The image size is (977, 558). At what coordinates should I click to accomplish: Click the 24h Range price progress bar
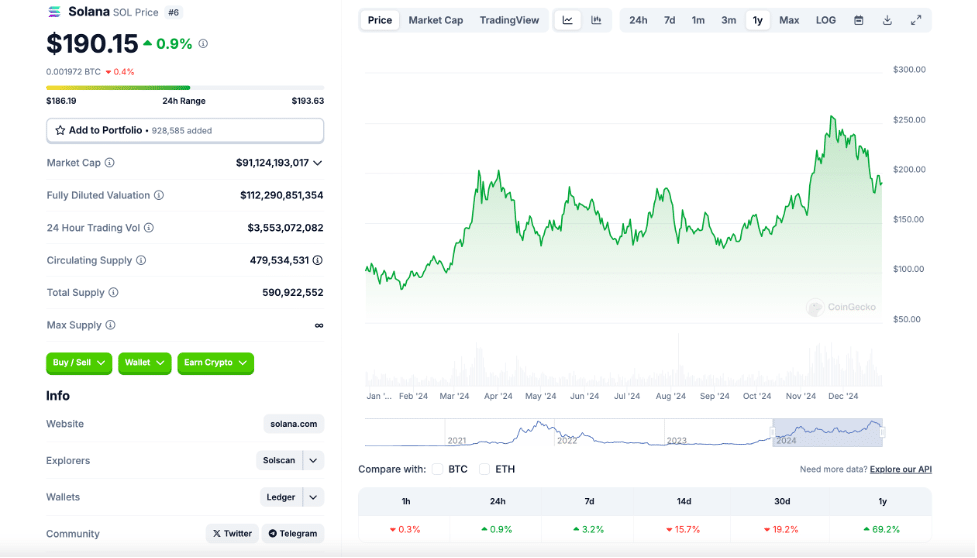tap(185, 88)
